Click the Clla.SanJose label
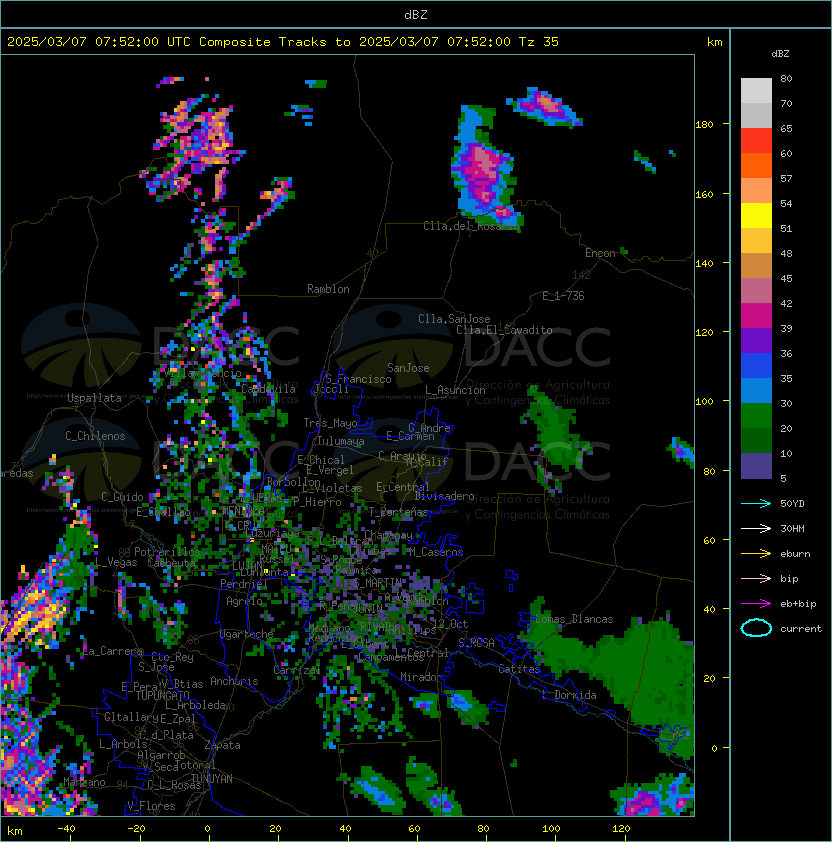This screenshot has width=832, height=842. tap(454, 319)
